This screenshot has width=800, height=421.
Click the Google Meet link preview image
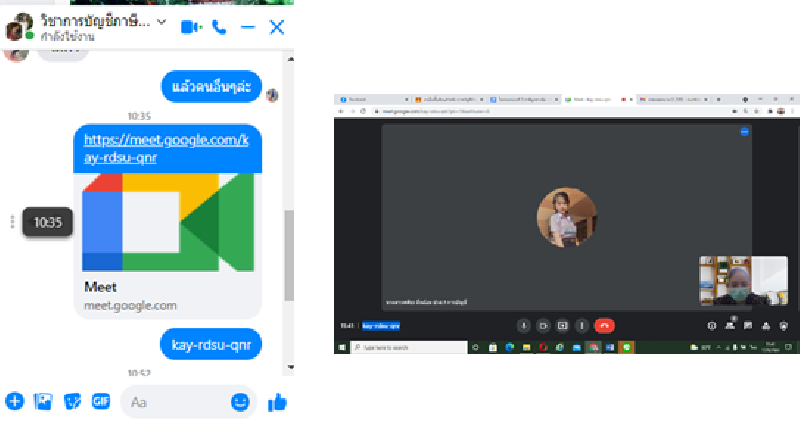pos(167,222)
